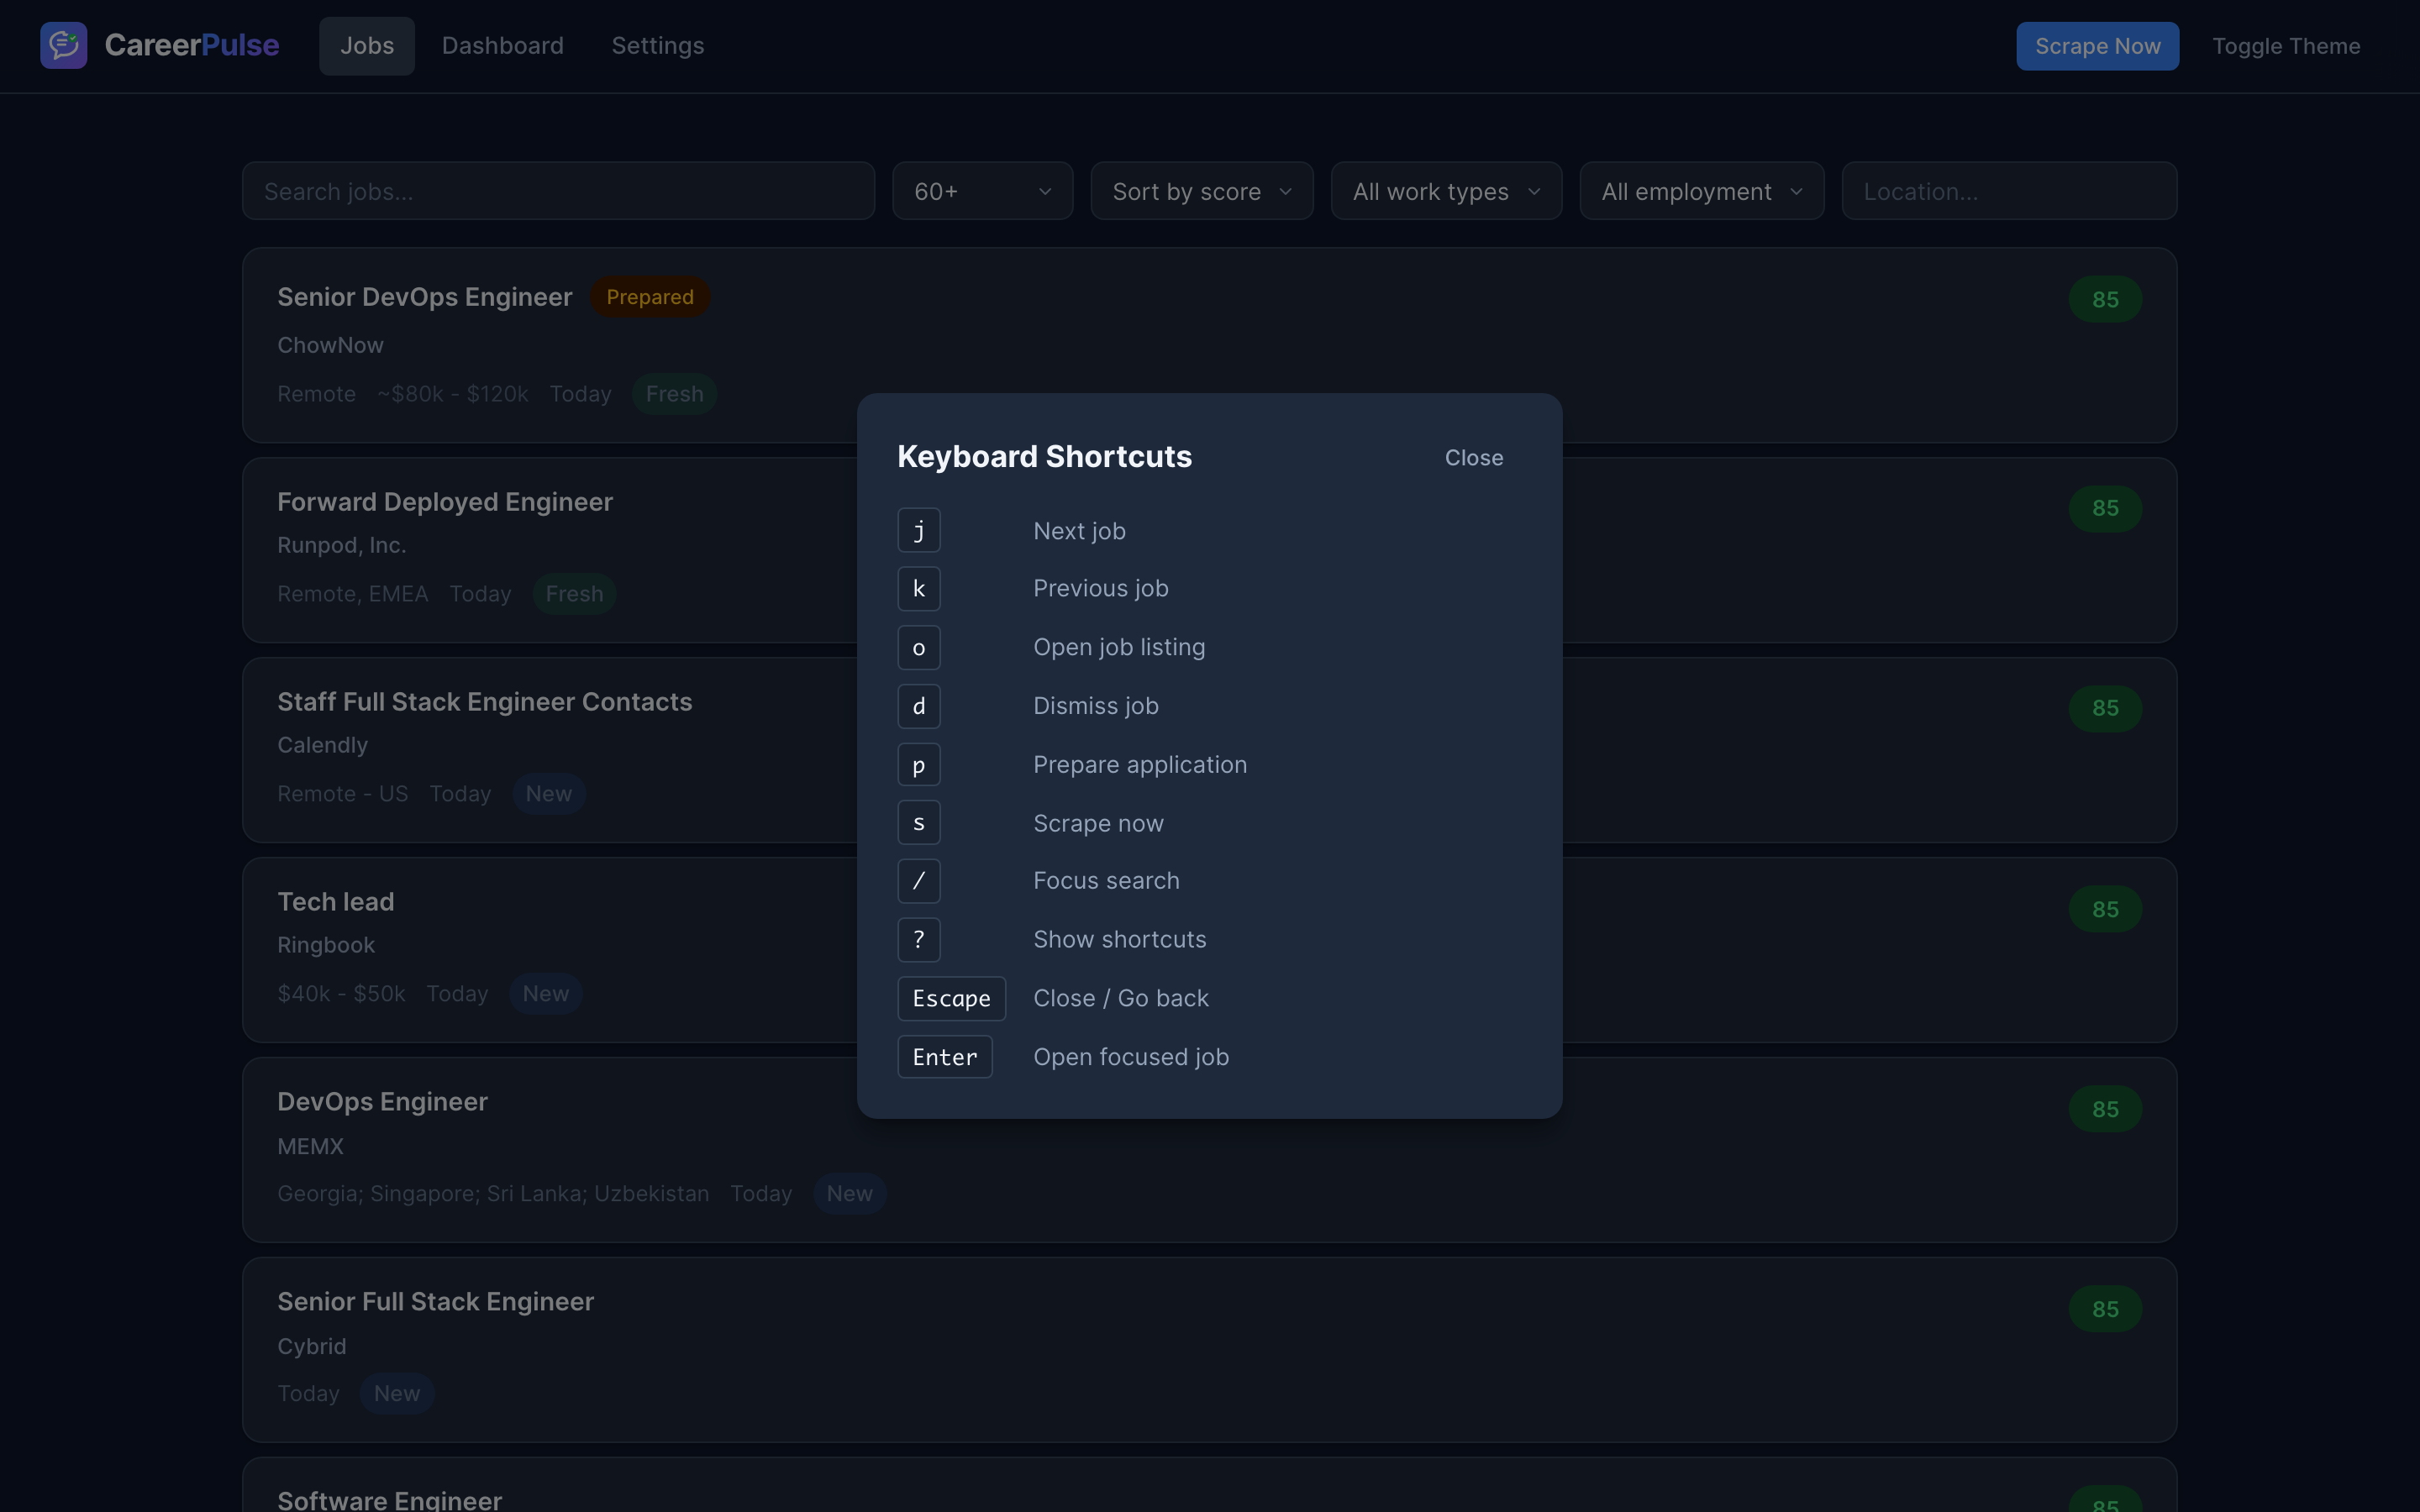Open the All employment dropdown
This screenshot has height=1512, width=2420.
(1700, 190)
